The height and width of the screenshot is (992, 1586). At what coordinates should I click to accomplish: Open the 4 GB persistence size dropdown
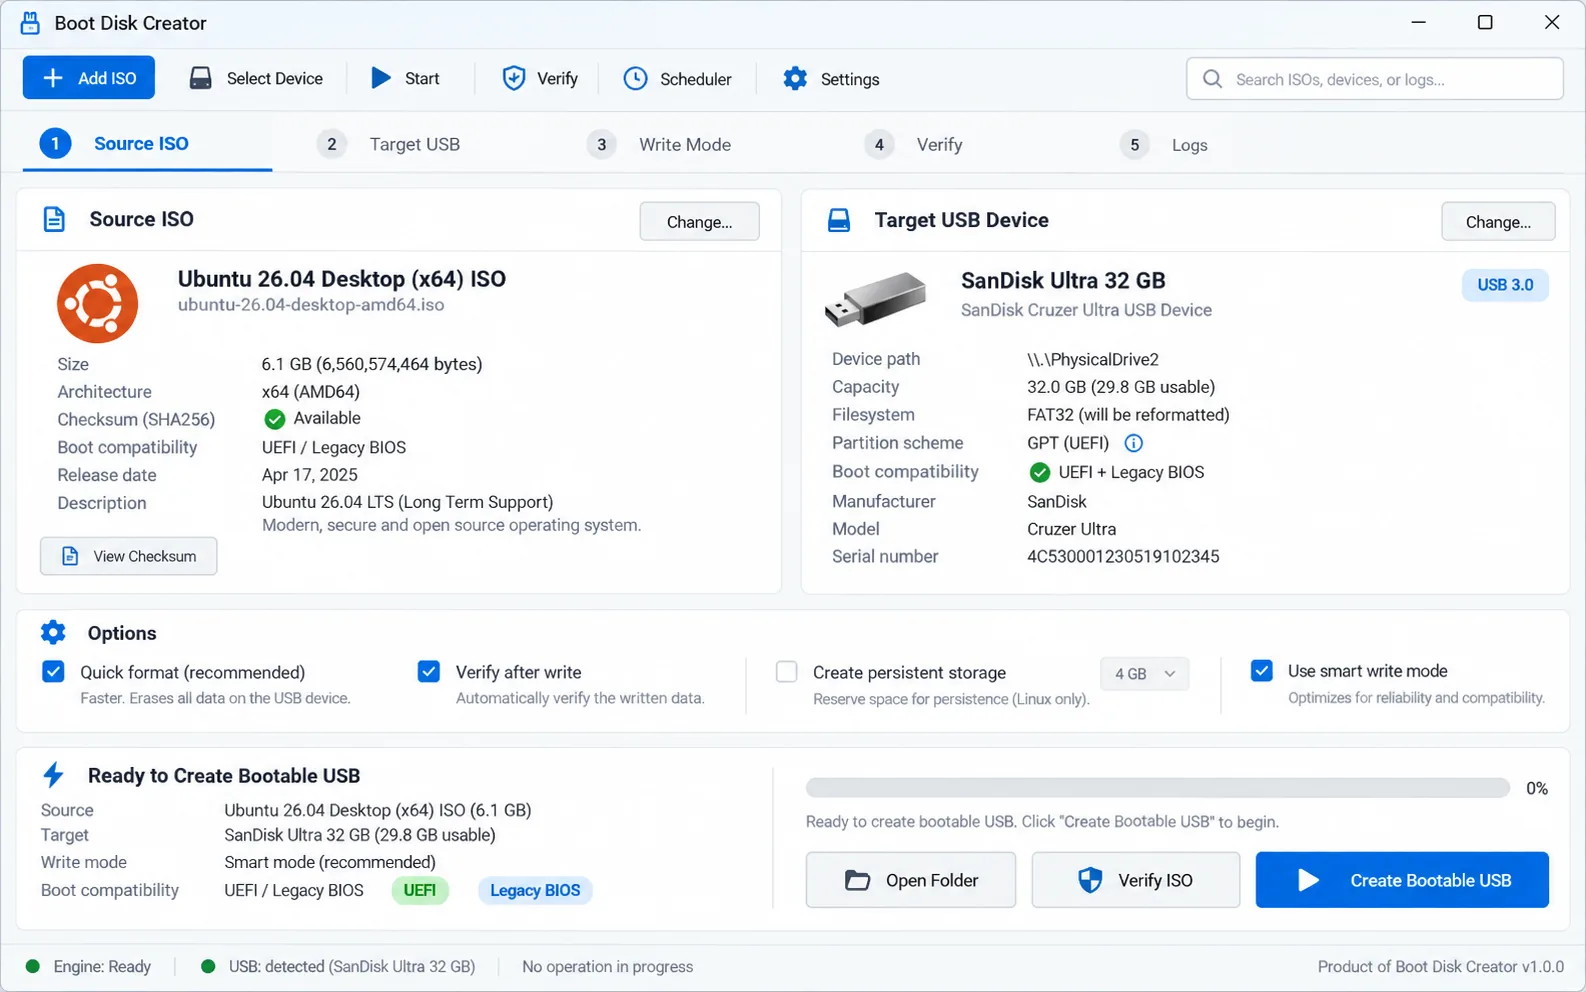(1145, 674)
